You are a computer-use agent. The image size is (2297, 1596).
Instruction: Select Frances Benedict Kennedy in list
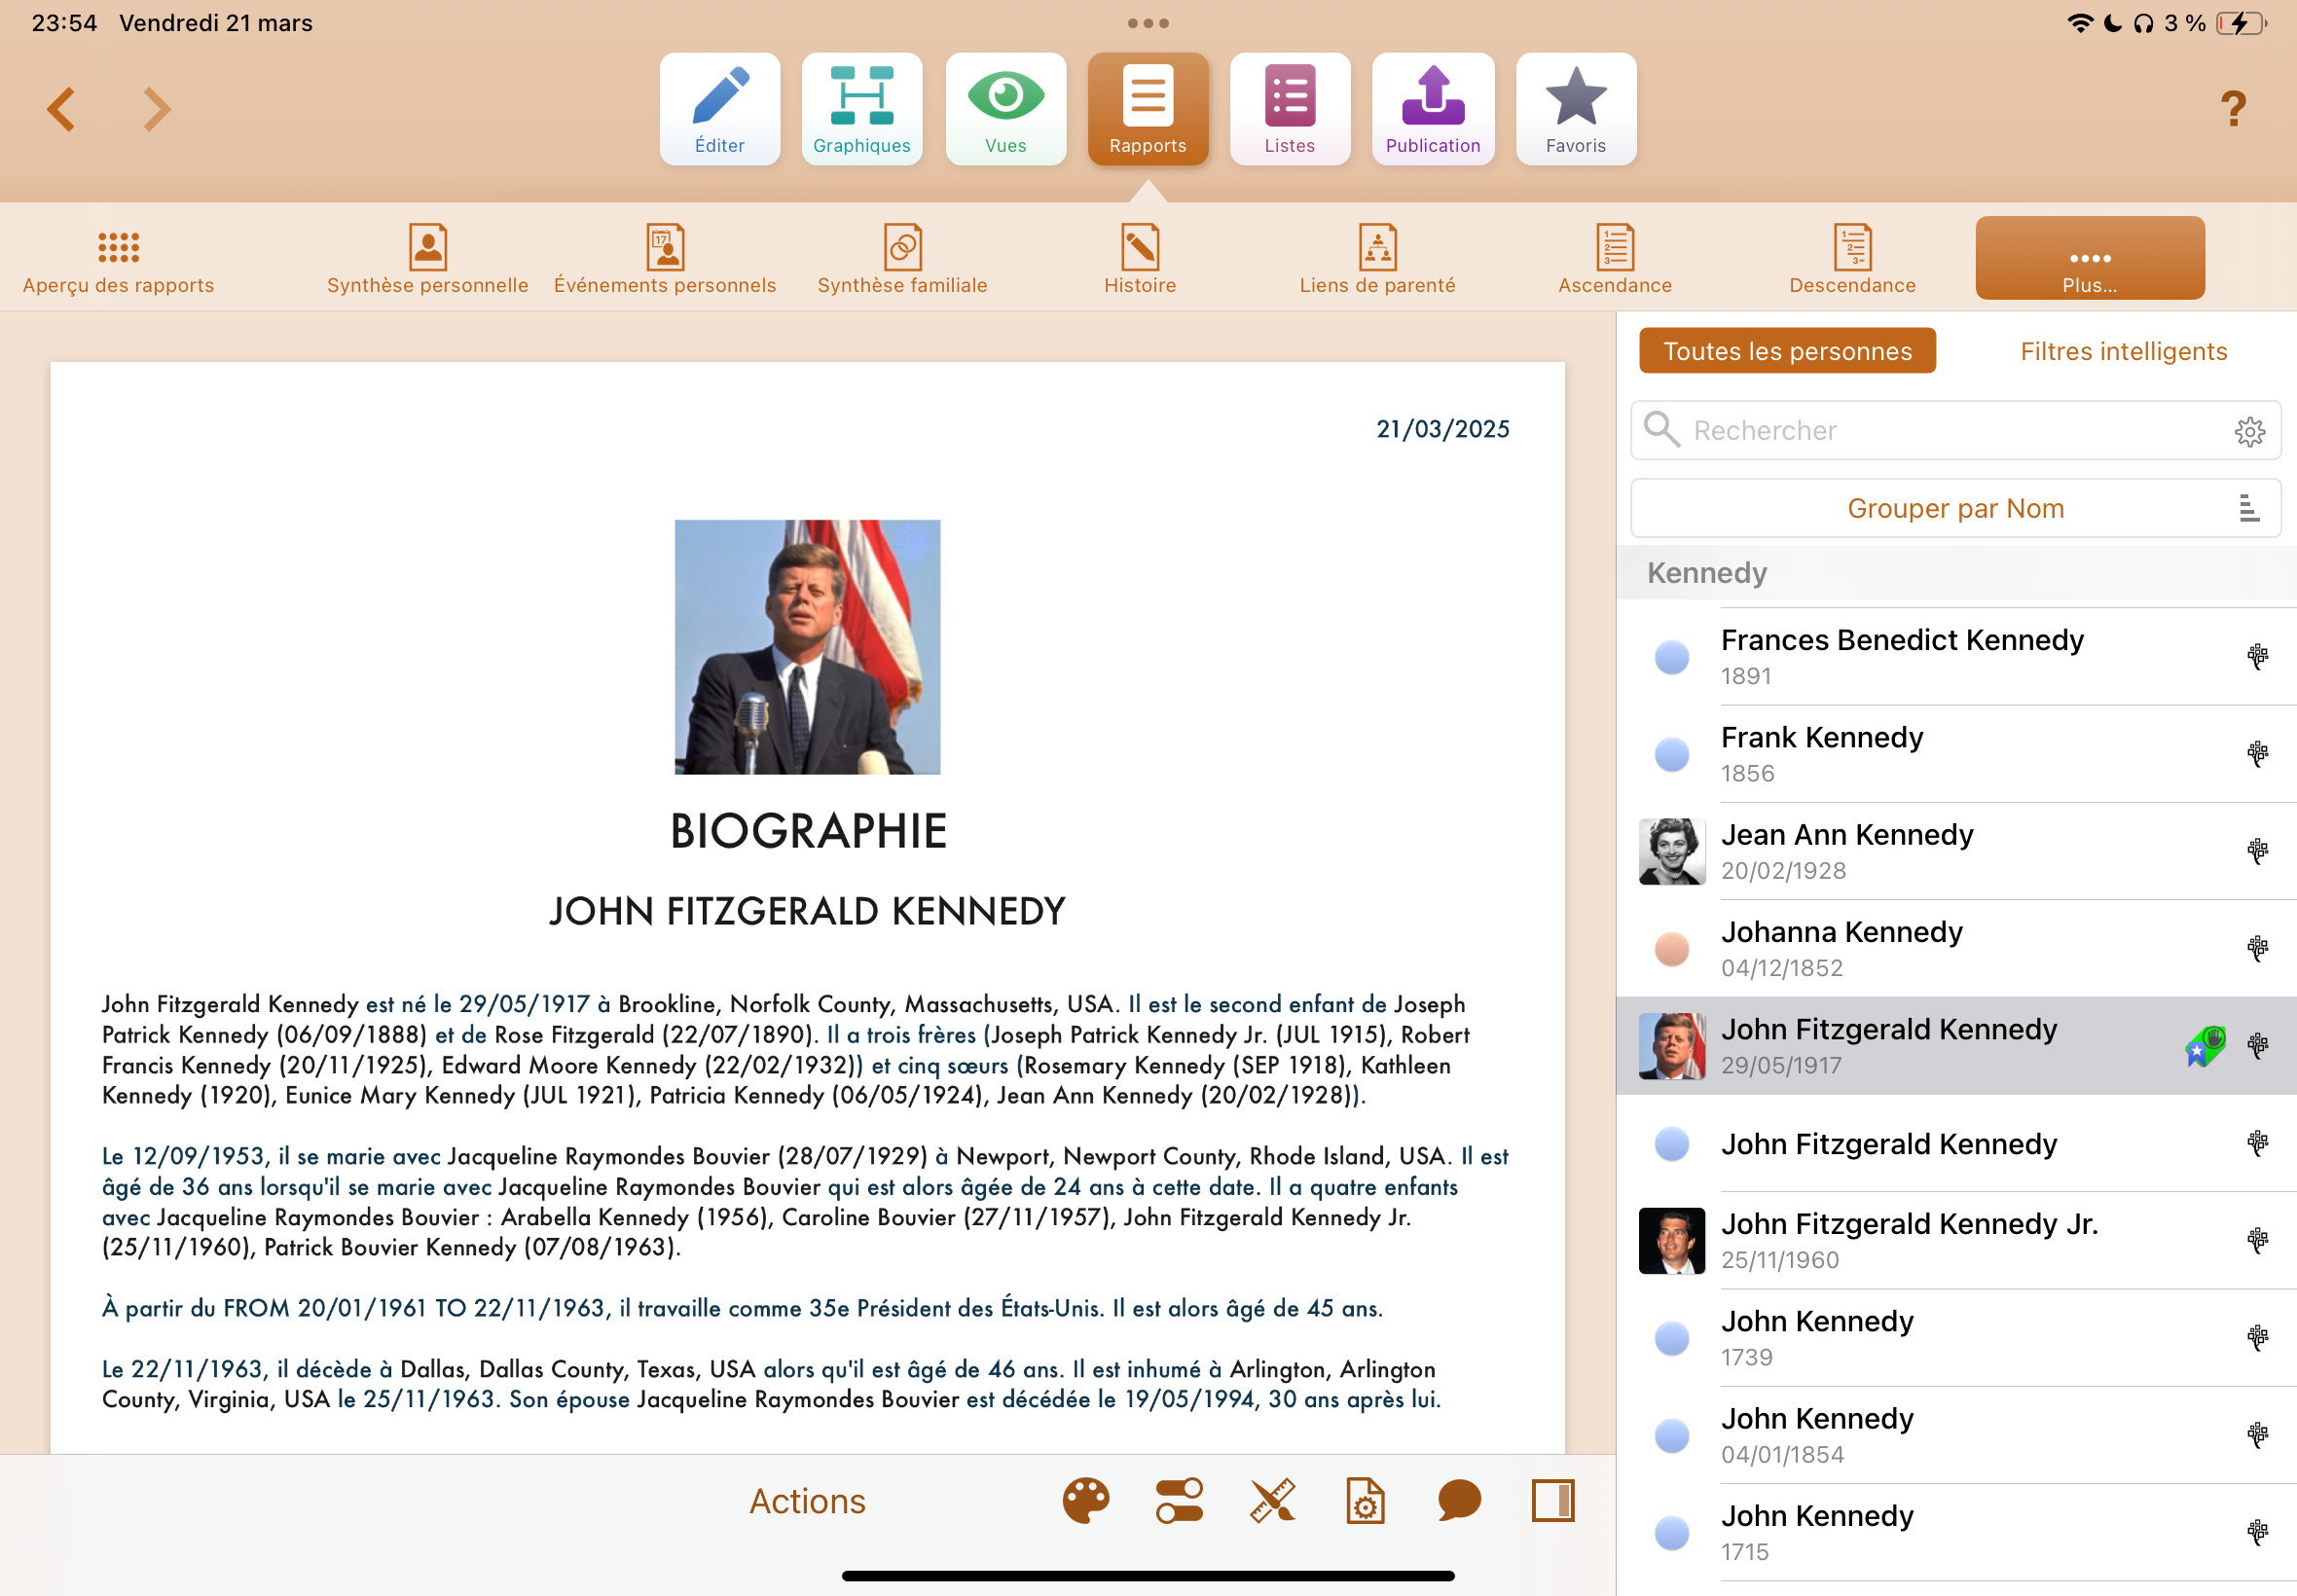[1955, 656]
